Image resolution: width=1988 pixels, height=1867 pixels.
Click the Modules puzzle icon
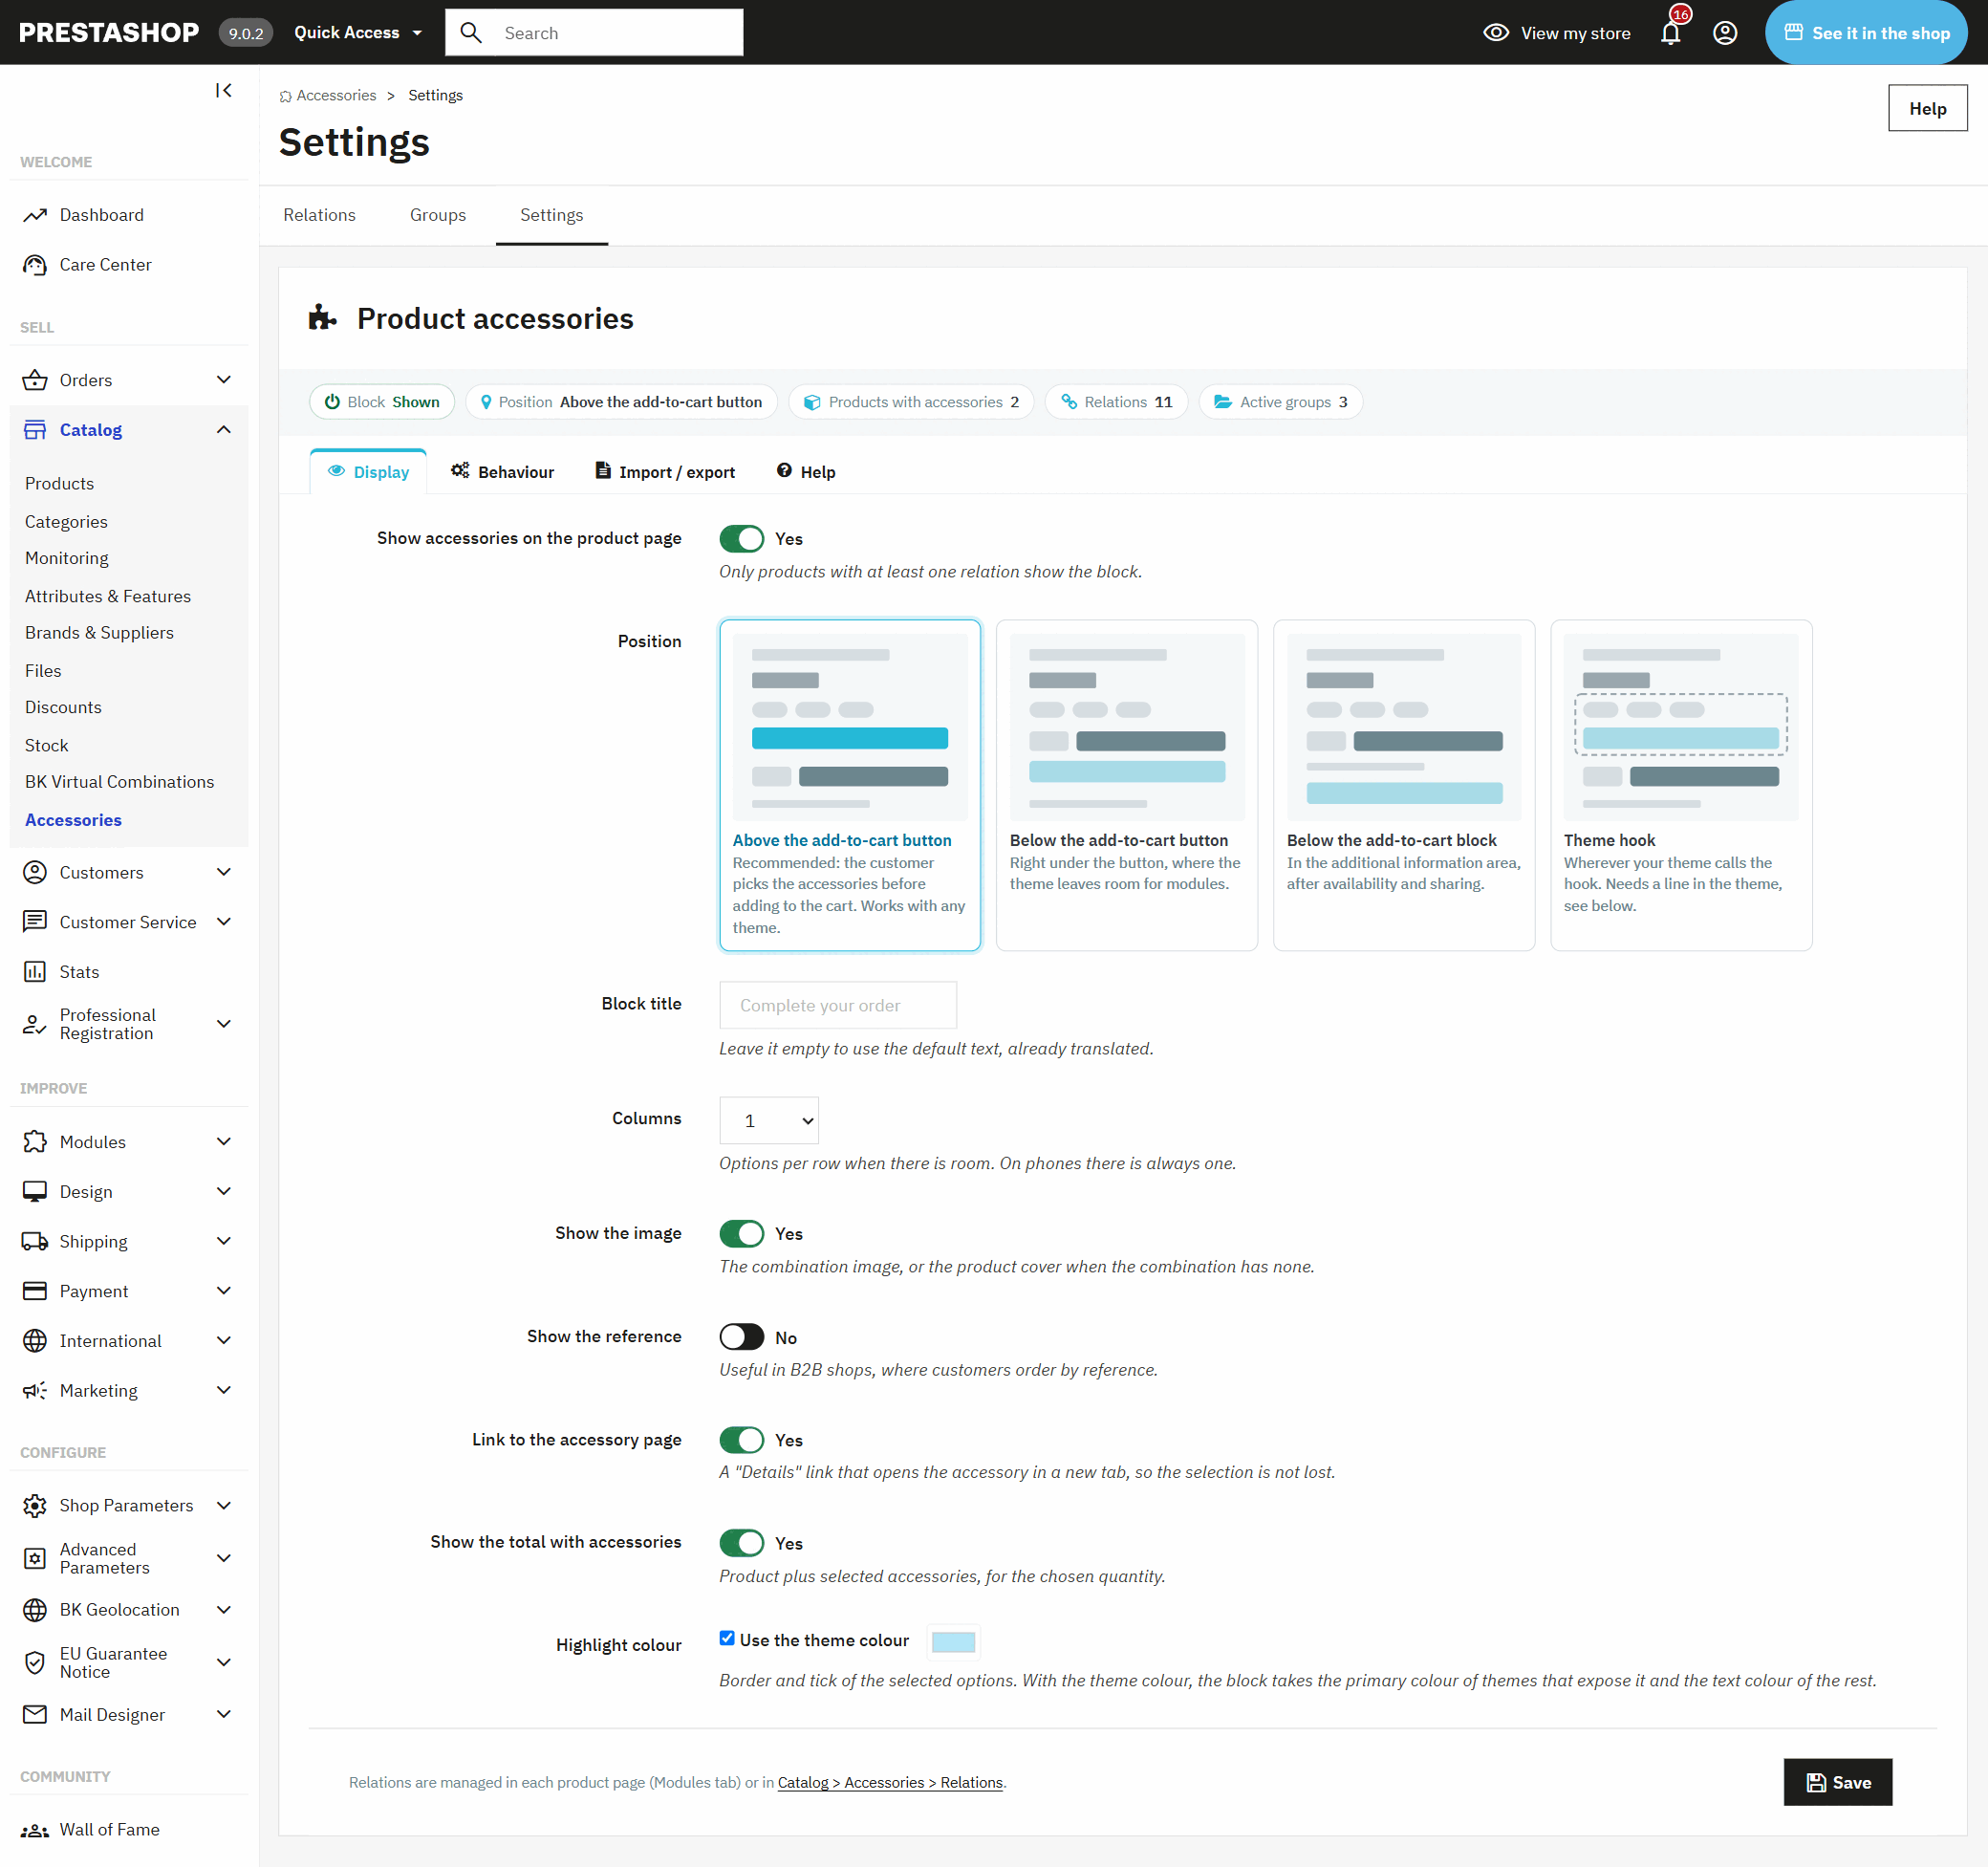(x=35, y=1142)
